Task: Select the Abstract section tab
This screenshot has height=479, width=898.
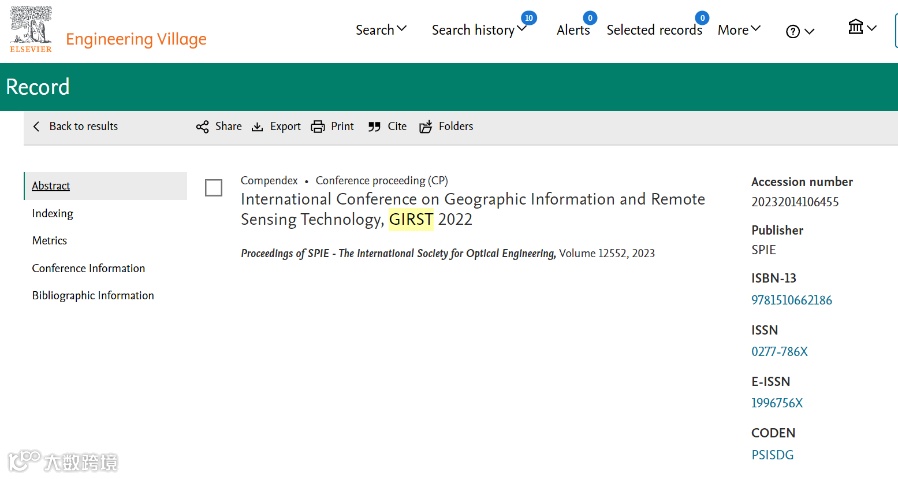Action: pyautogui.click(x=105, y=186)
